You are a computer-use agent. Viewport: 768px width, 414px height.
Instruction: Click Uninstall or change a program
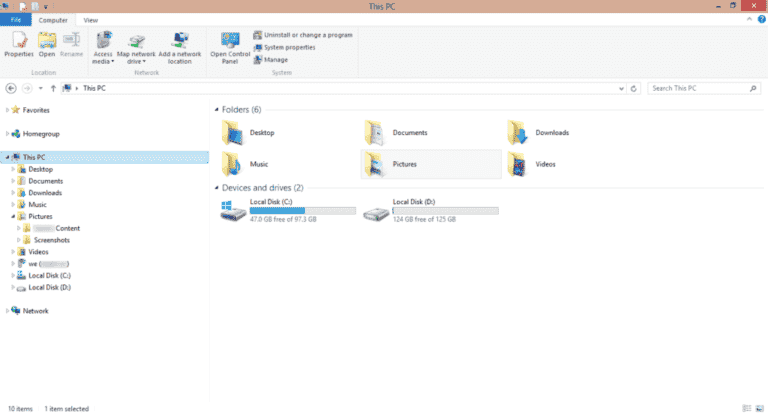point(302,35)
